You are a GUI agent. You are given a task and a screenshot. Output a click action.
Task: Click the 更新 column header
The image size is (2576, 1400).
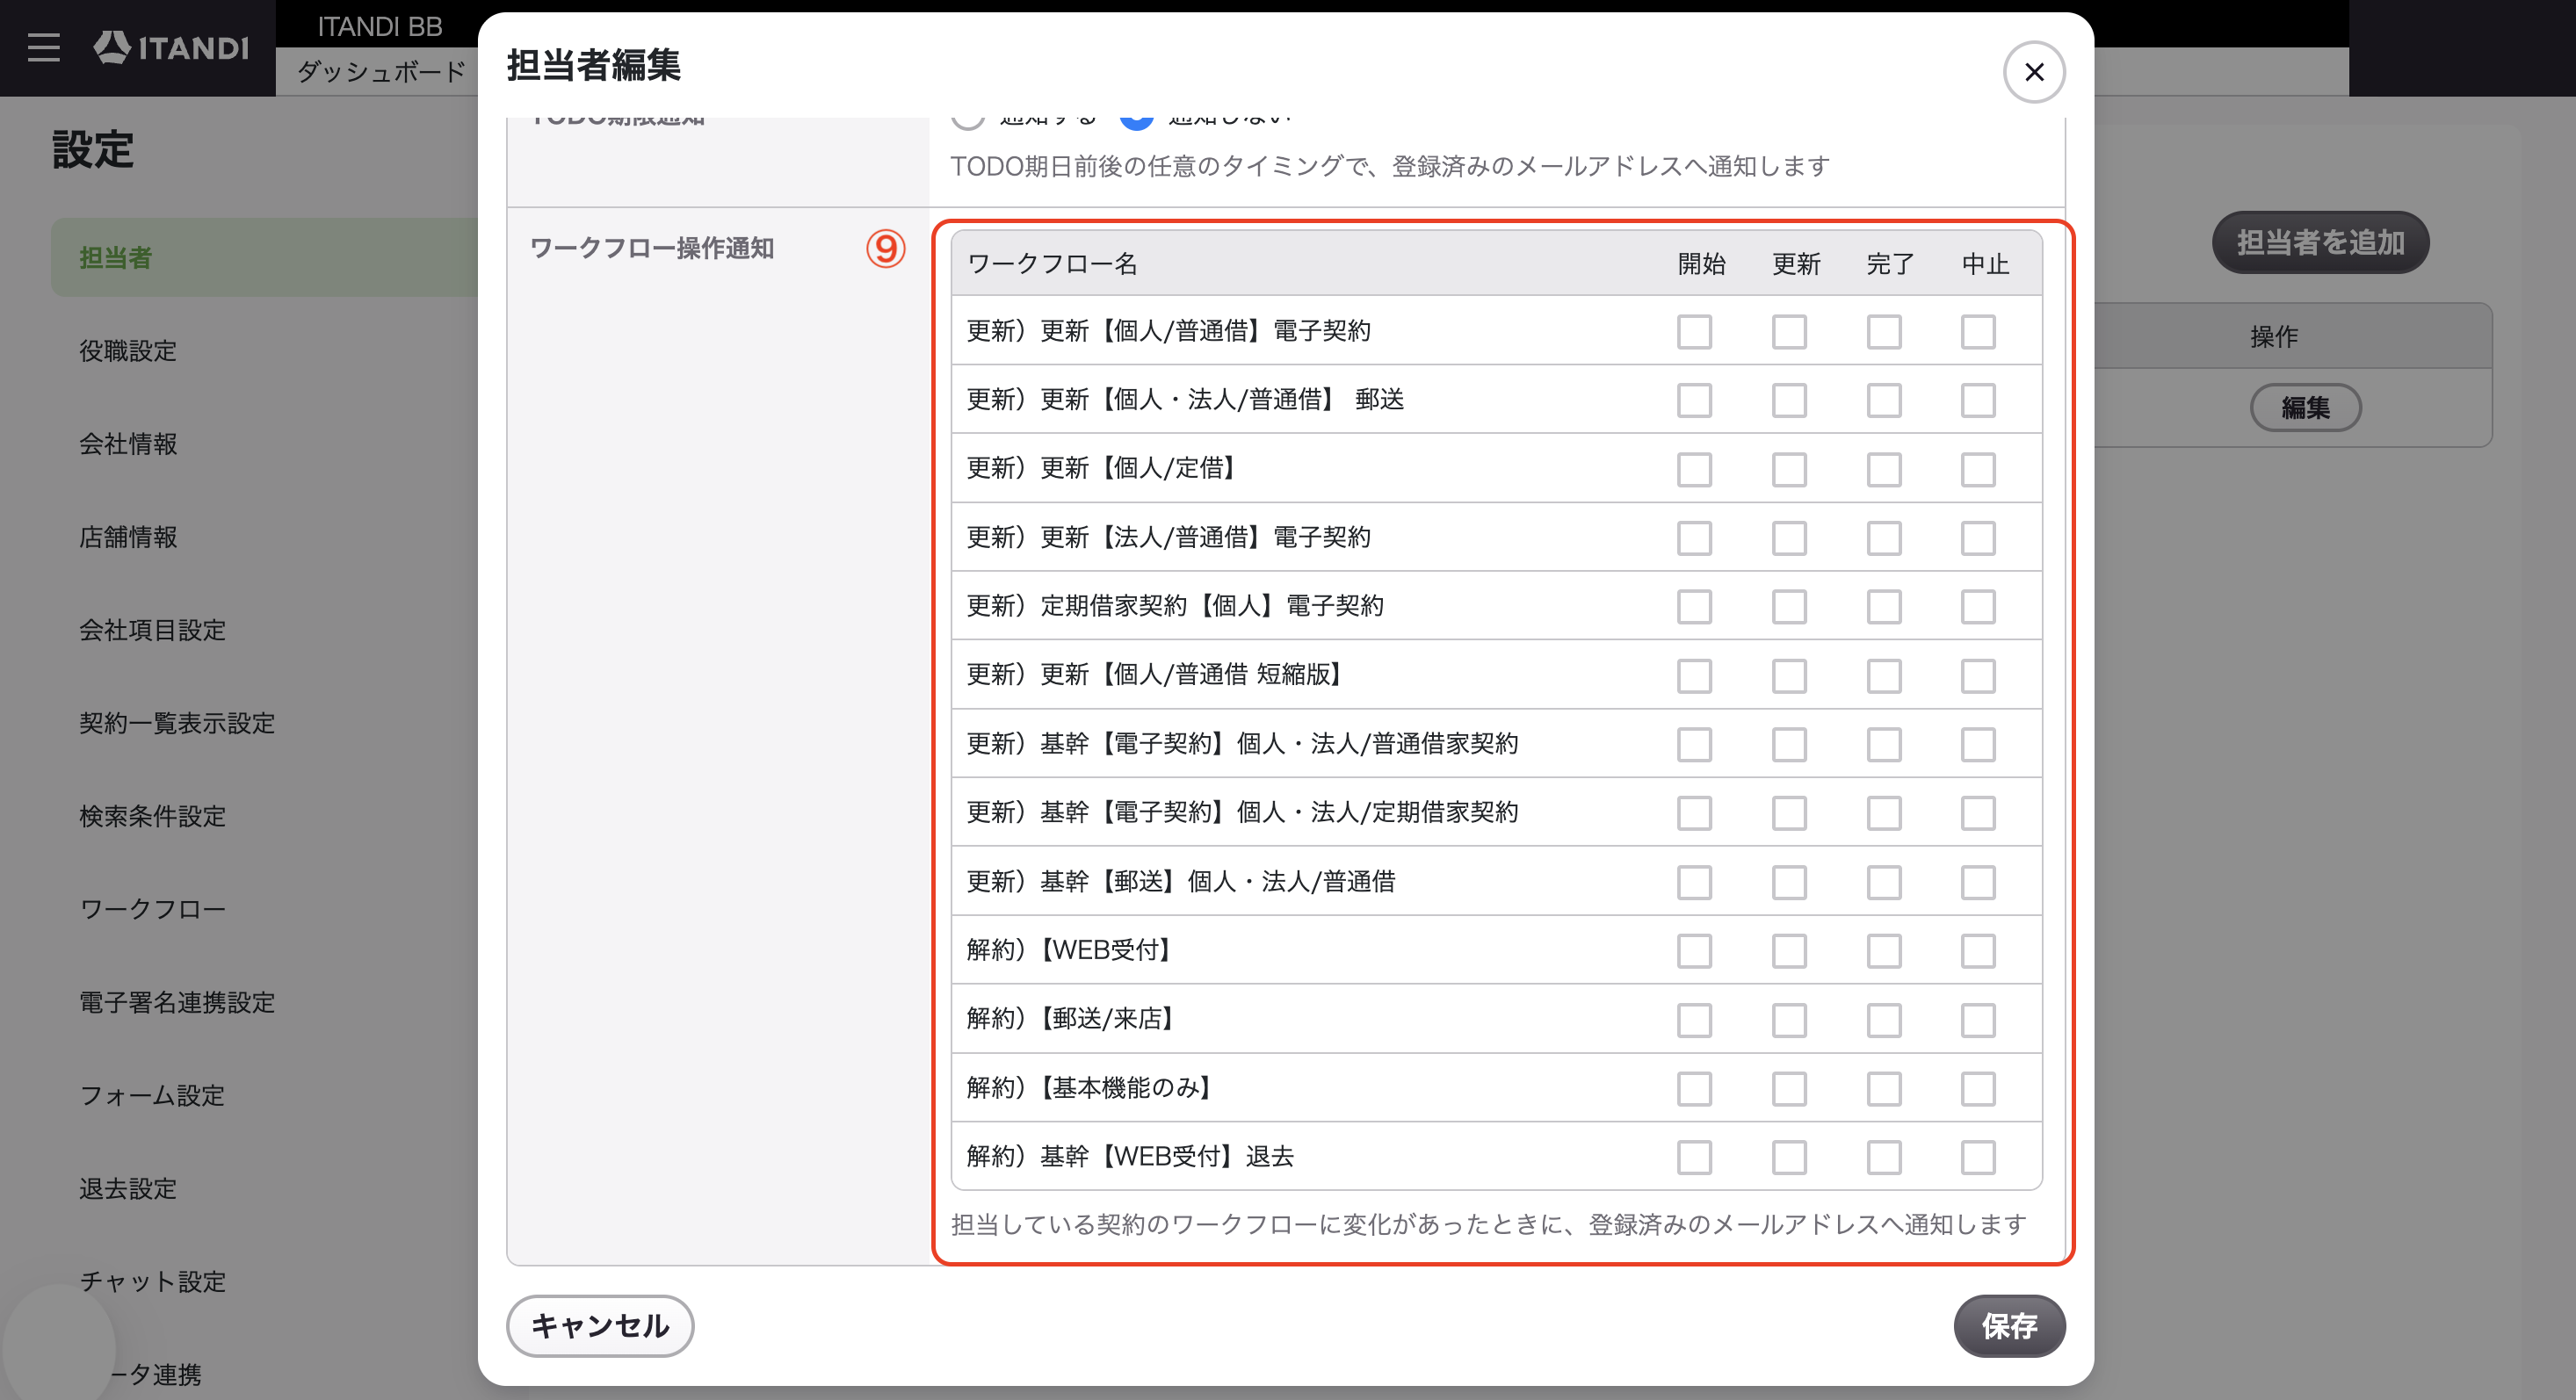1796,263
